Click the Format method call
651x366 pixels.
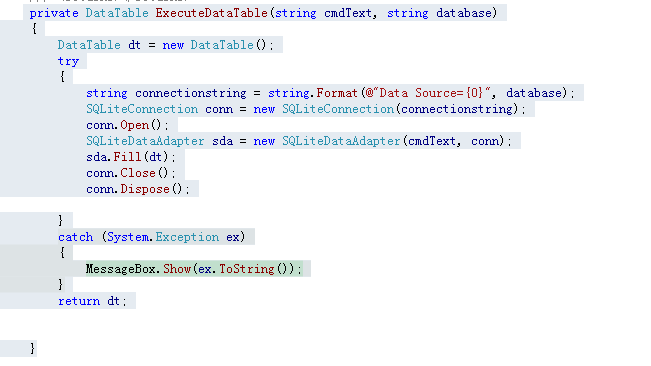(337, 93)
